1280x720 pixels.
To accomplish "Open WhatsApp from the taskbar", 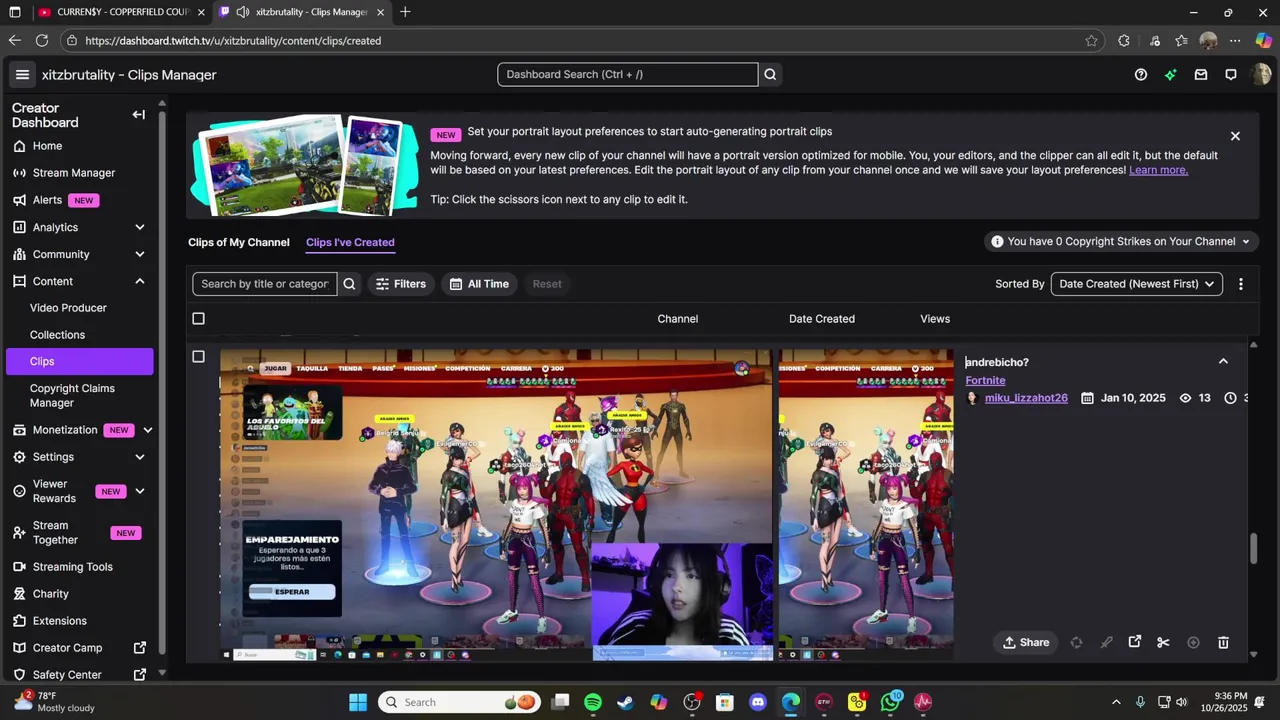I will [890, 702].
